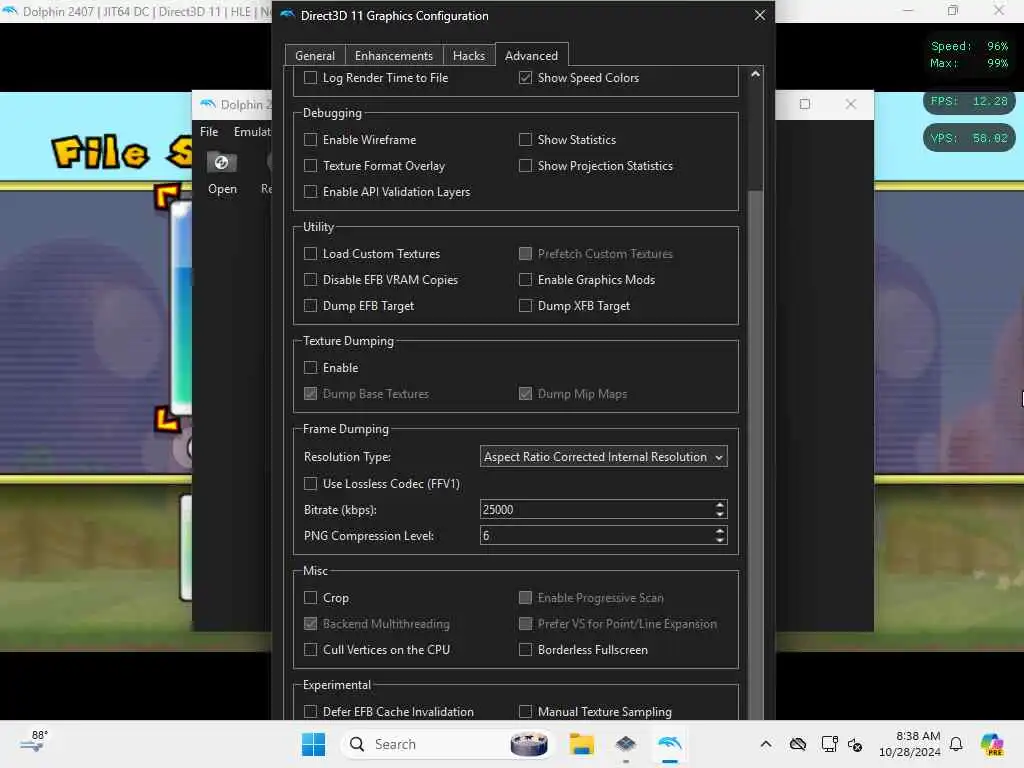Enable Defer EFB Cache Invalidation
Viewport: 1024px width, 768px height.
(x=311, y=711)
